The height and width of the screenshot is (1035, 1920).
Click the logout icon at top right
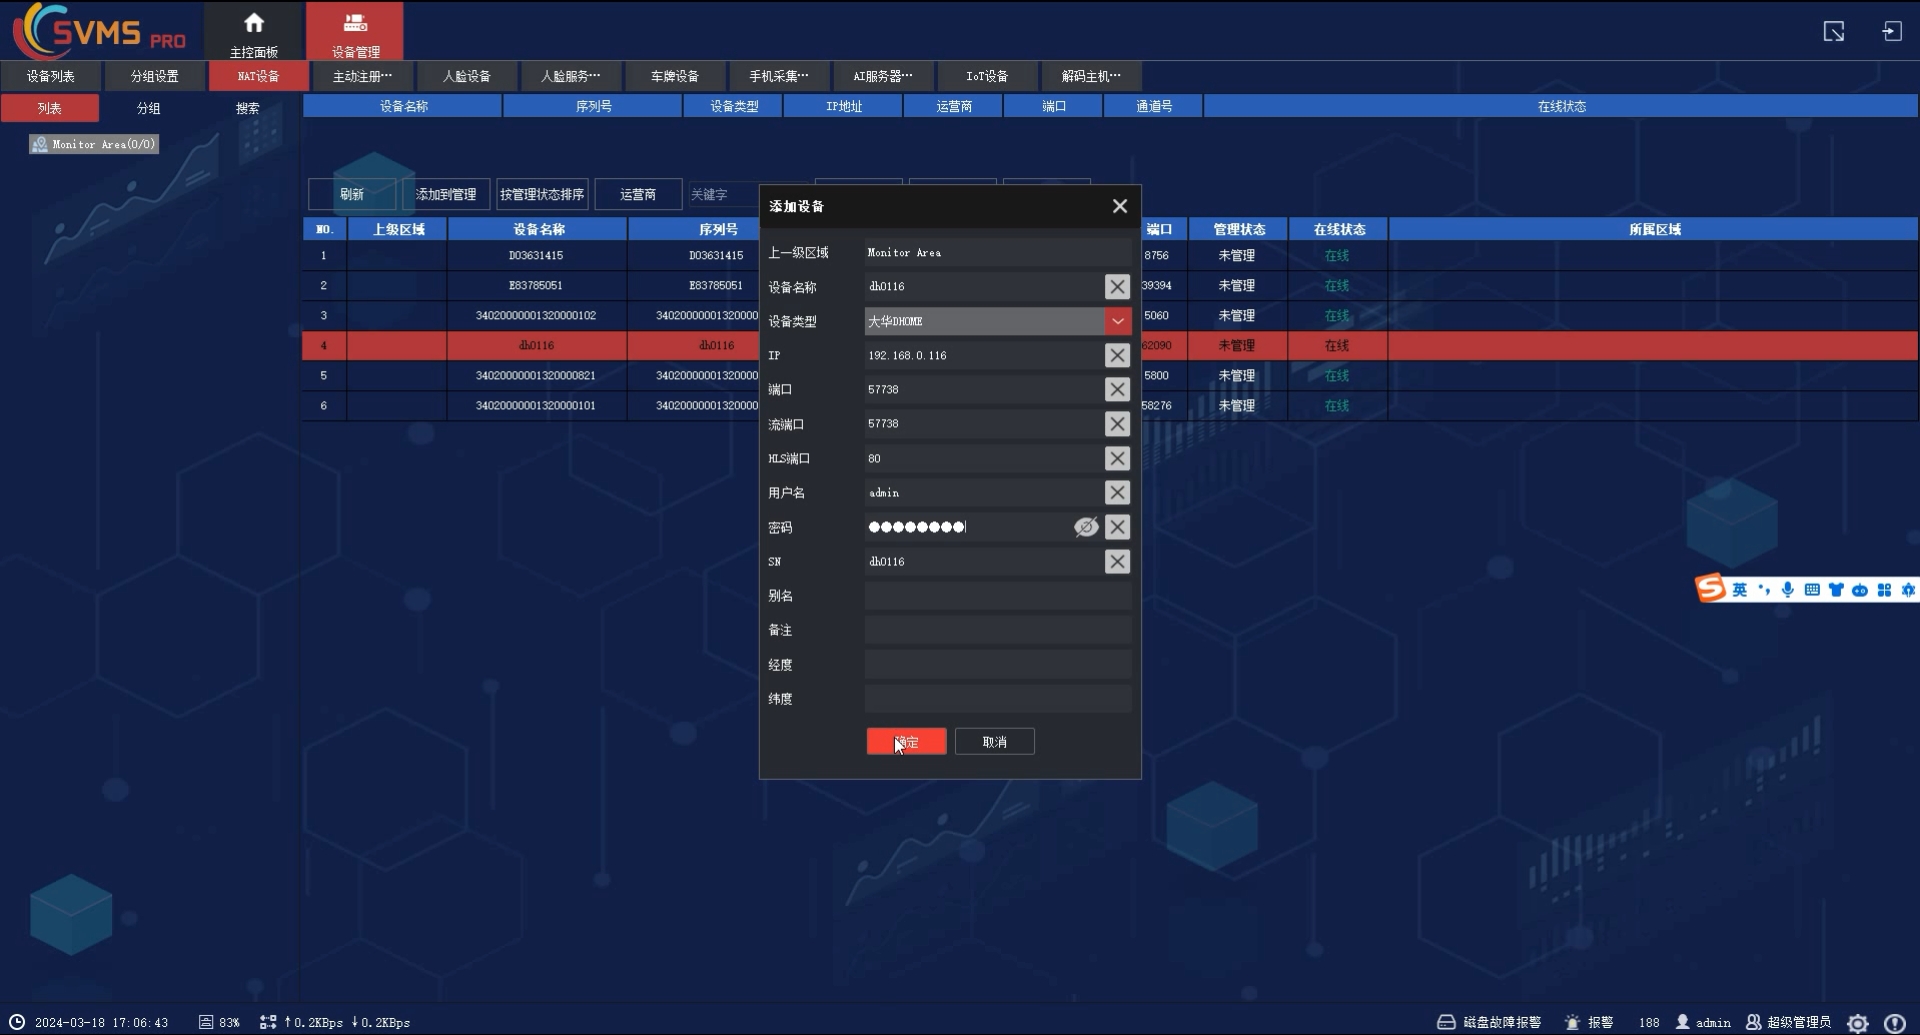point(1891,32)
